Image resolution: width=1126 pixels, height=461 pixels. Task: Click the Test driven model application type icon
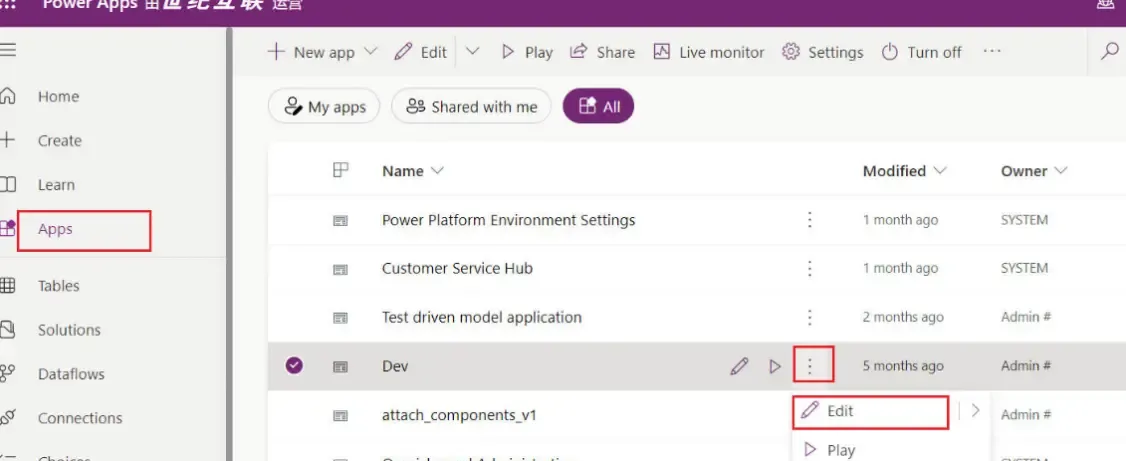(x=340, y=317)
